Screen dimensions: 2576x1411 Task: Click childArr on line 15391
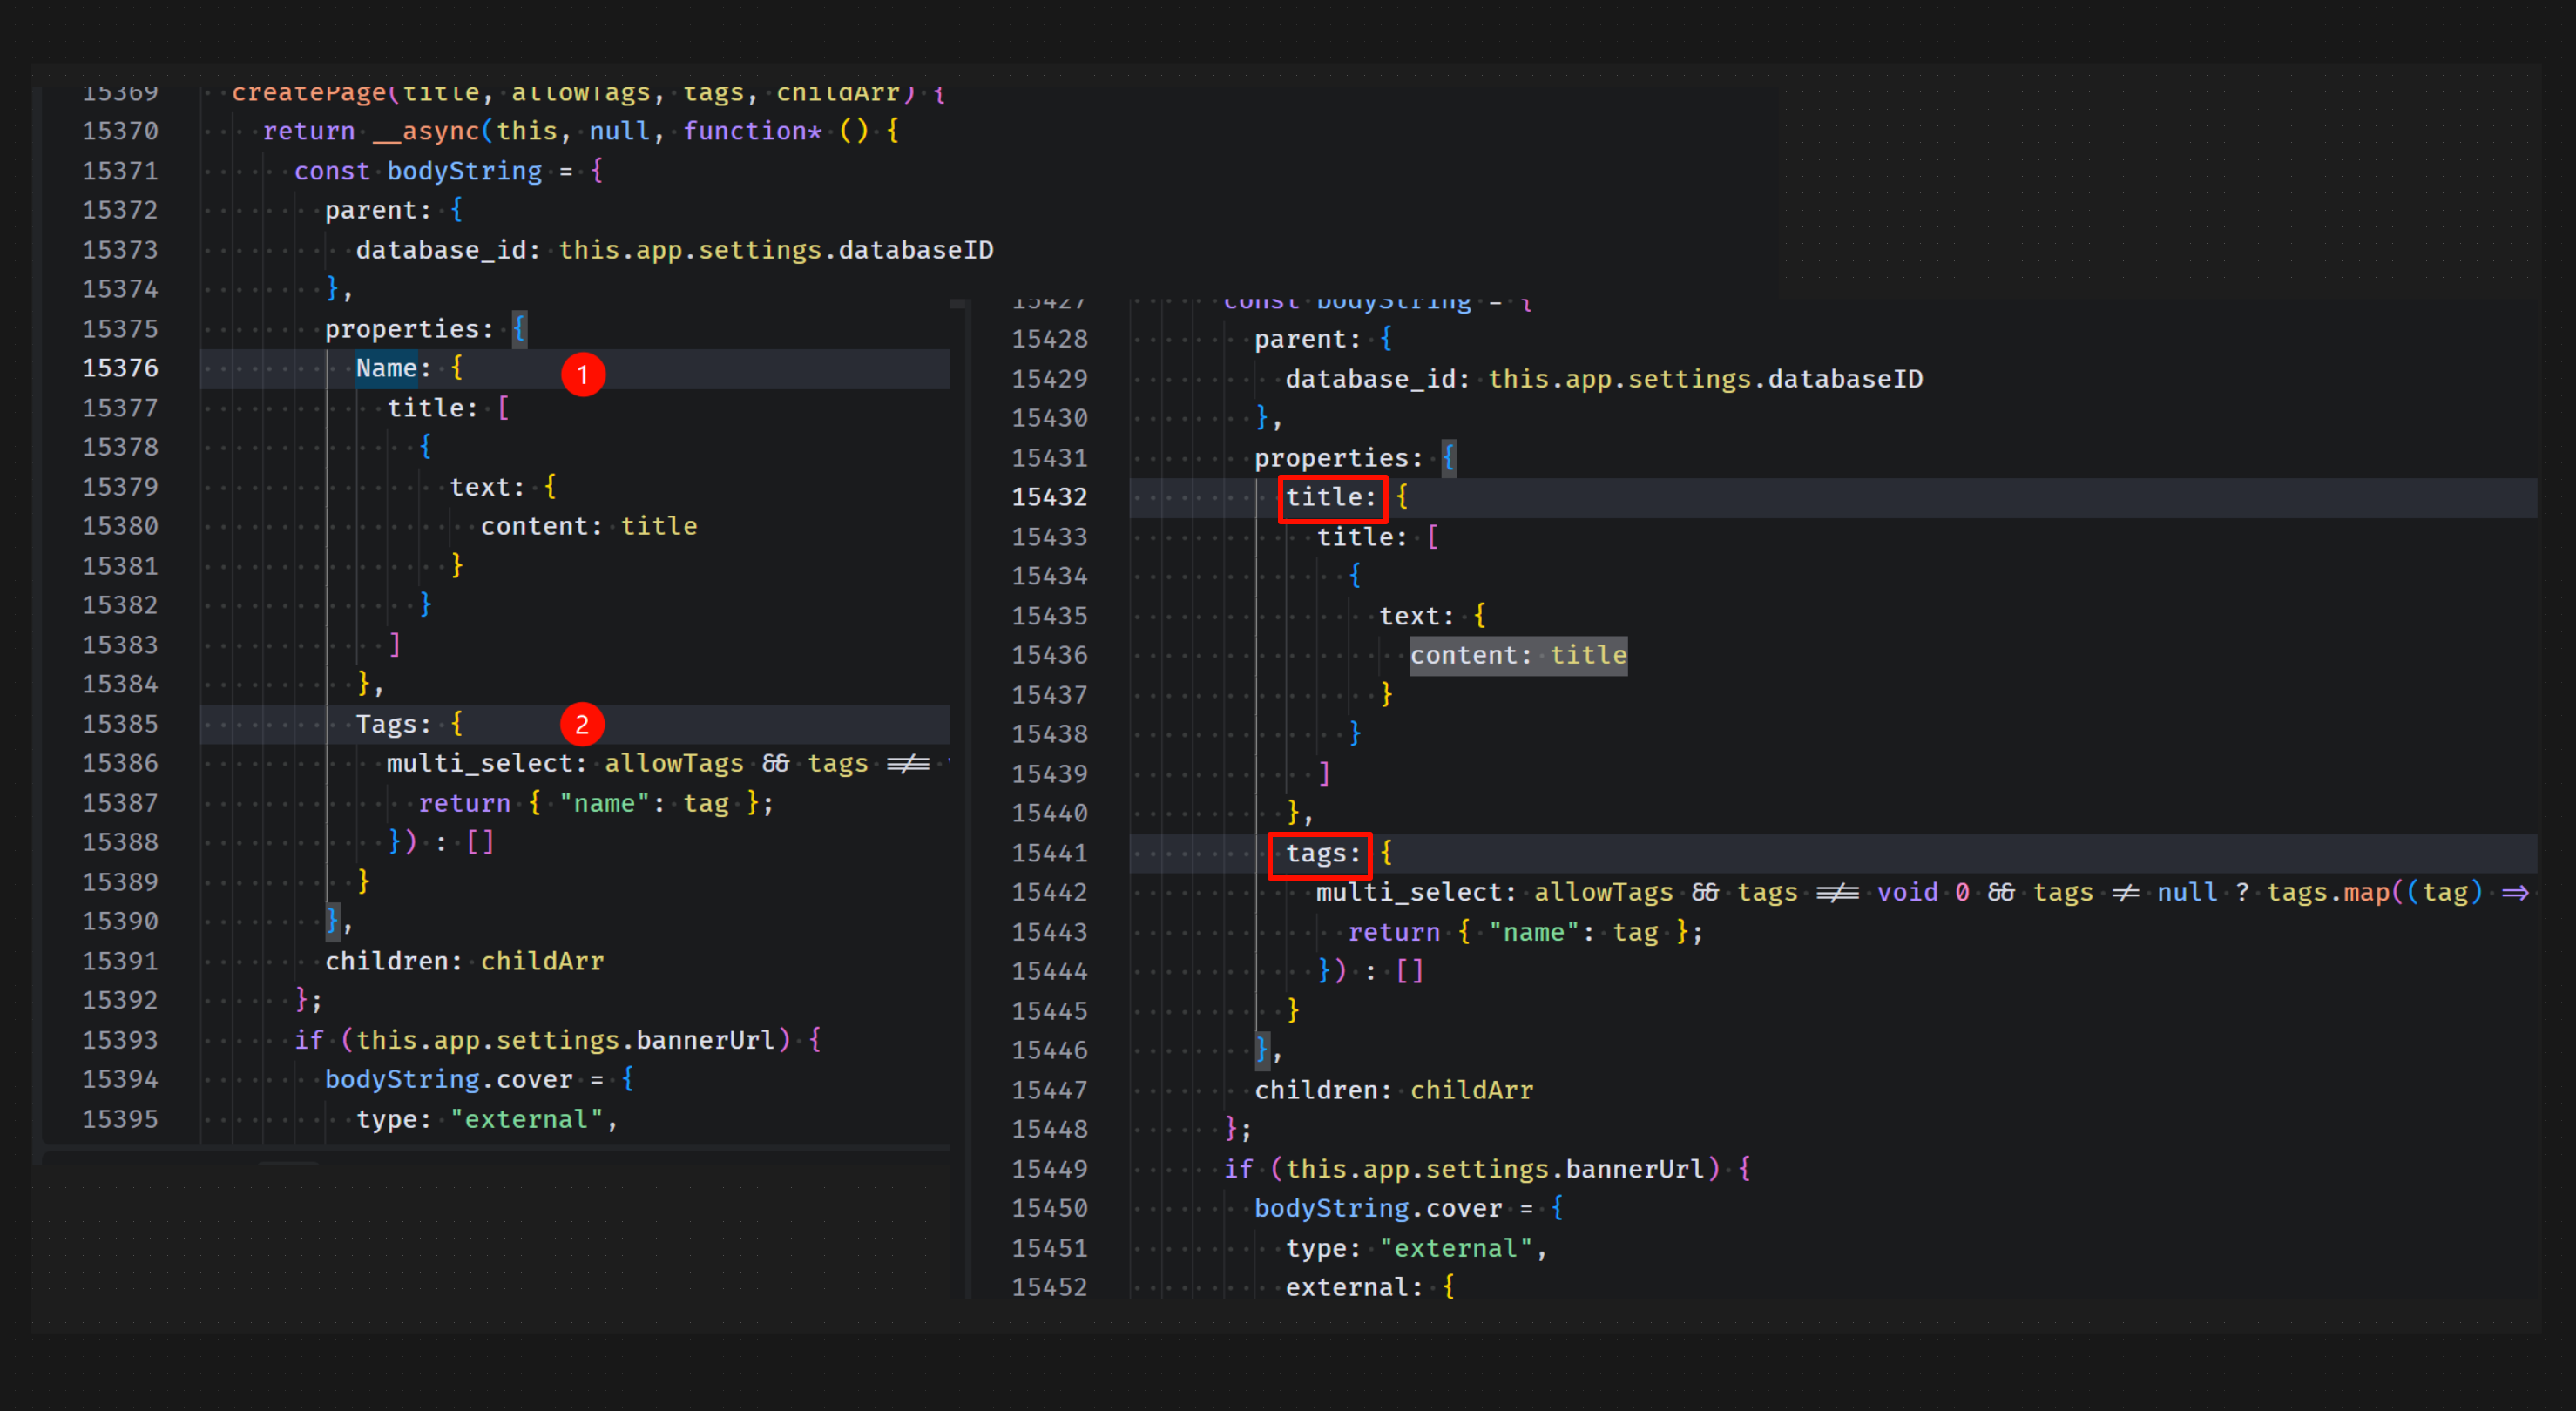click(x=542, y=962)
